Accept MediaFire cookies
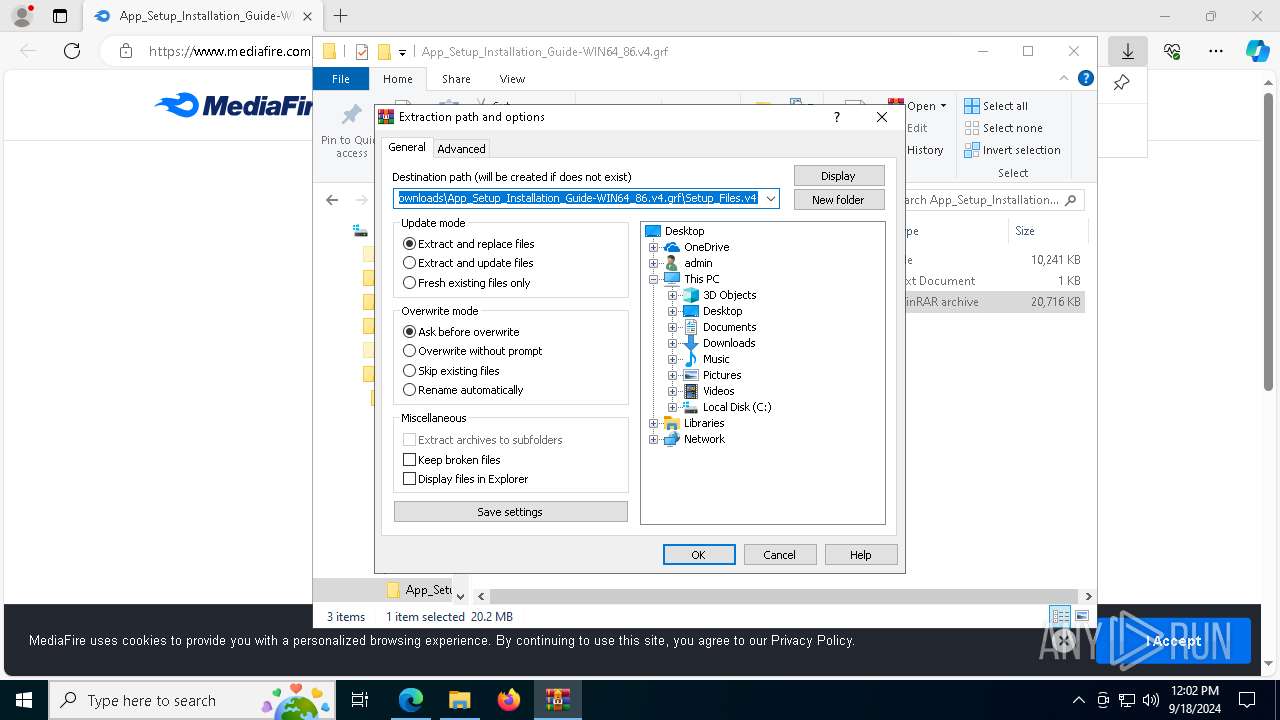This screenshot has height=720, width=1280. coord(1173,641)
